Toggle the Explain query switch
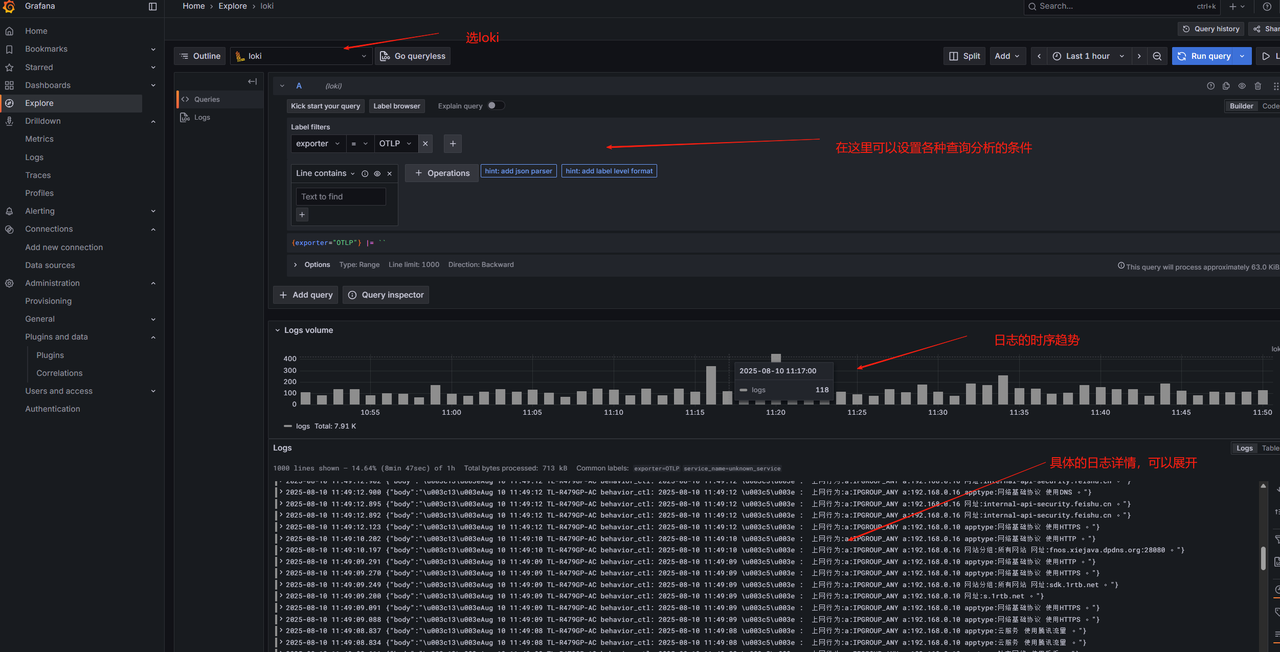 495,106
